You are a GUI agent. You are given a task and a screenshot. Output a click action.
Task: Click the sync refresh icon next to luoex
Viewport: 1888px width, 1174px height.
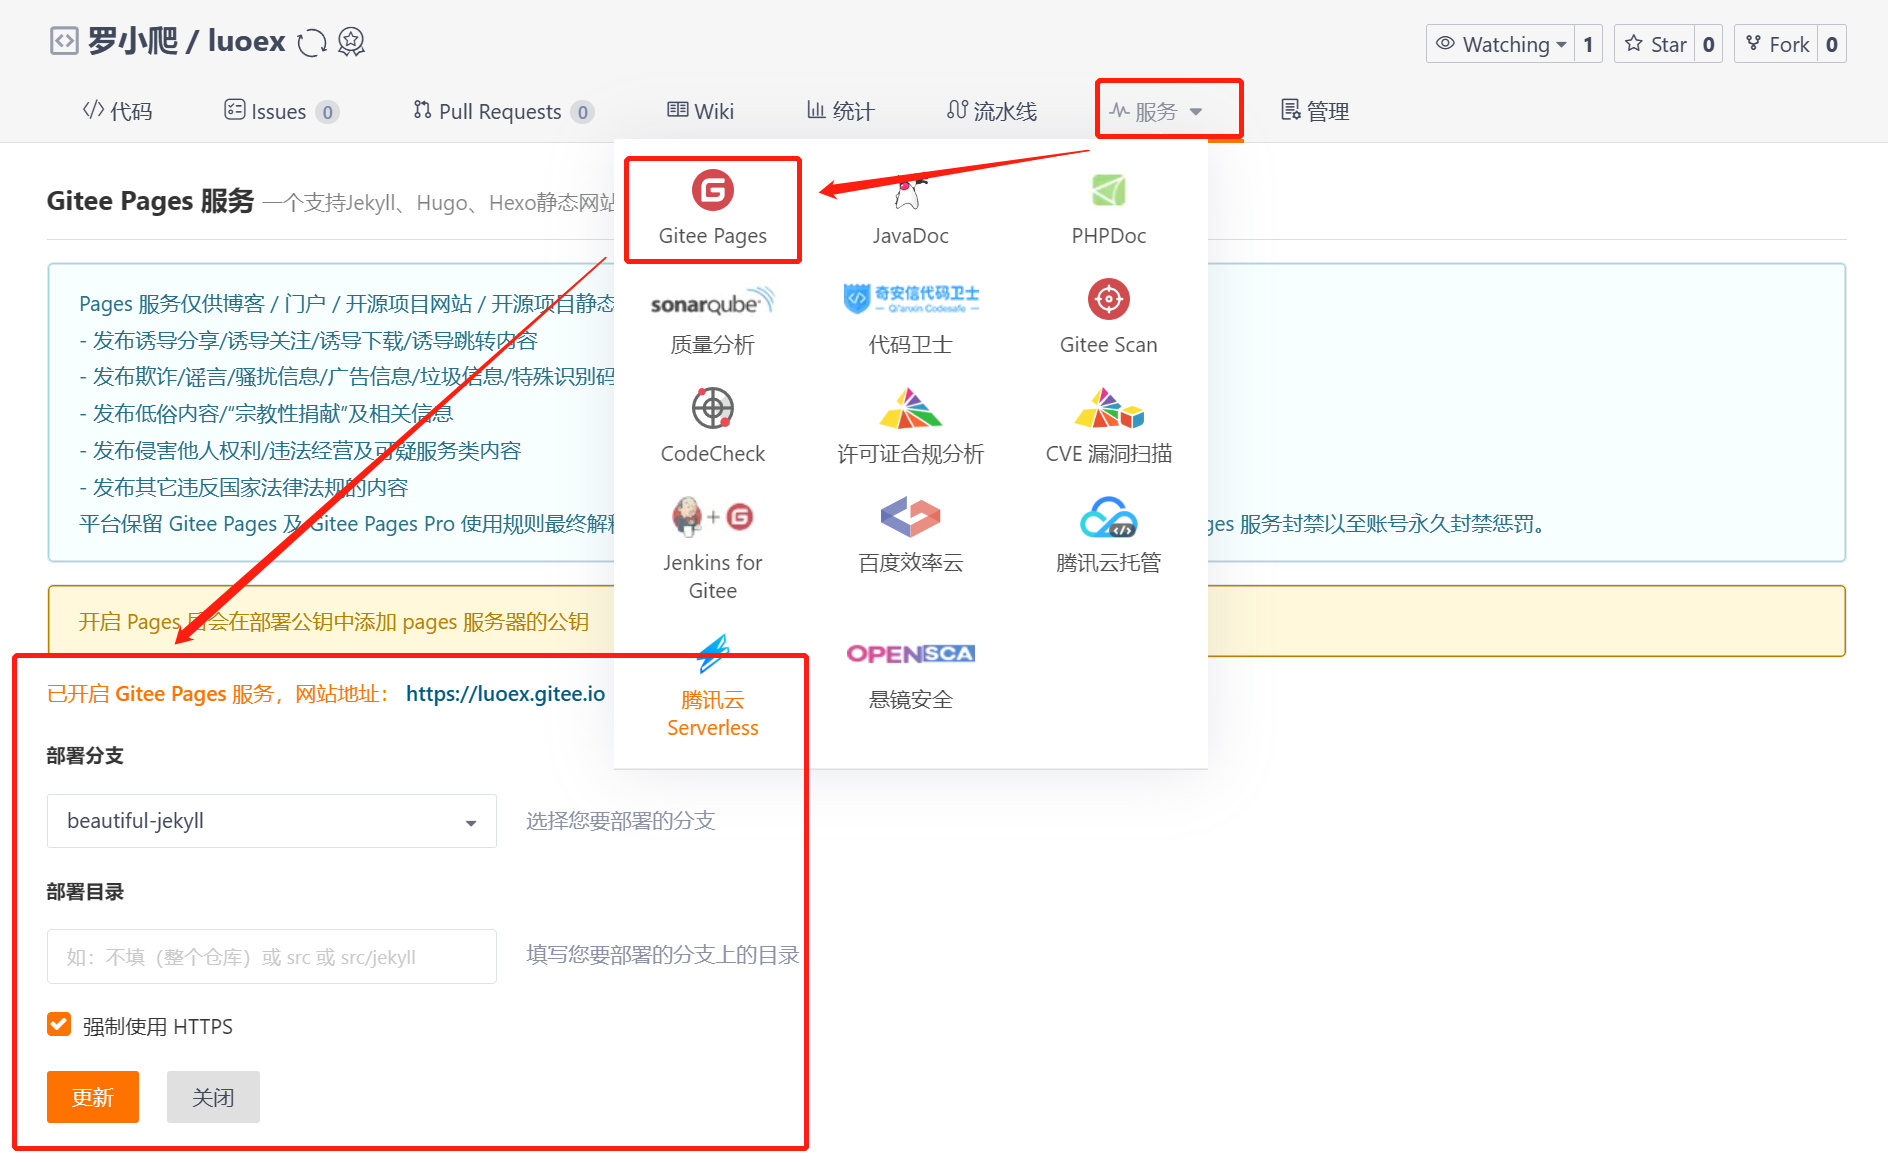tap(312, 42)
